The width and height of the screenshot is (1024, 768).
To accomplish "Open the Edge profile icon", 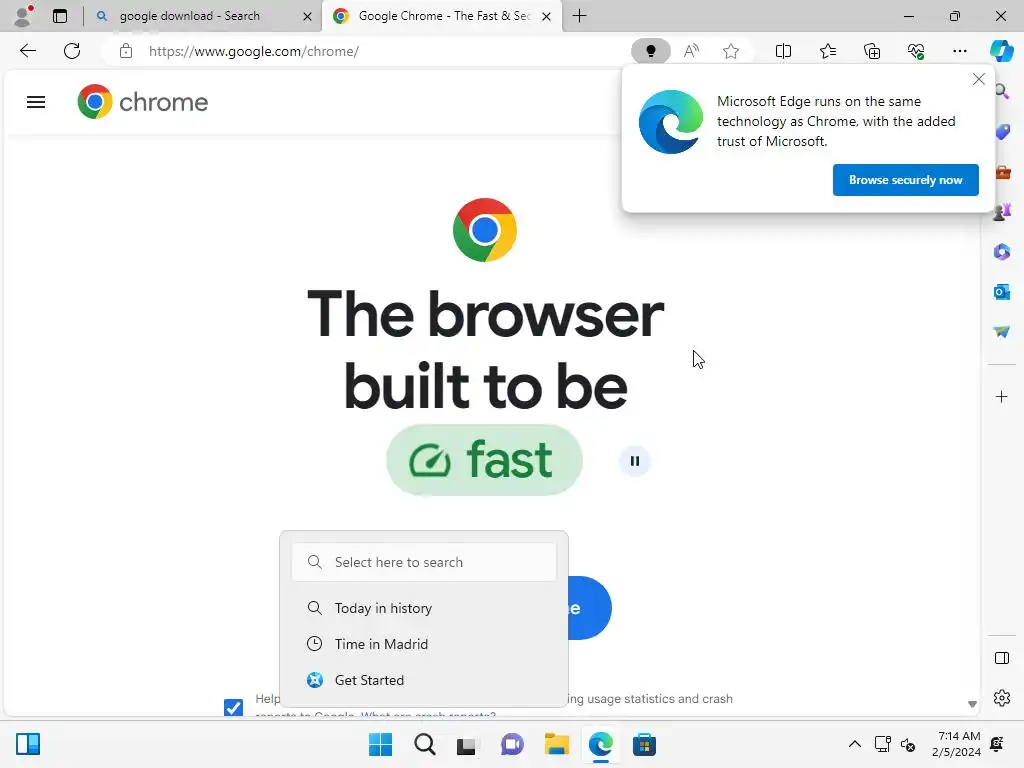I will click(x=24, y=16).
